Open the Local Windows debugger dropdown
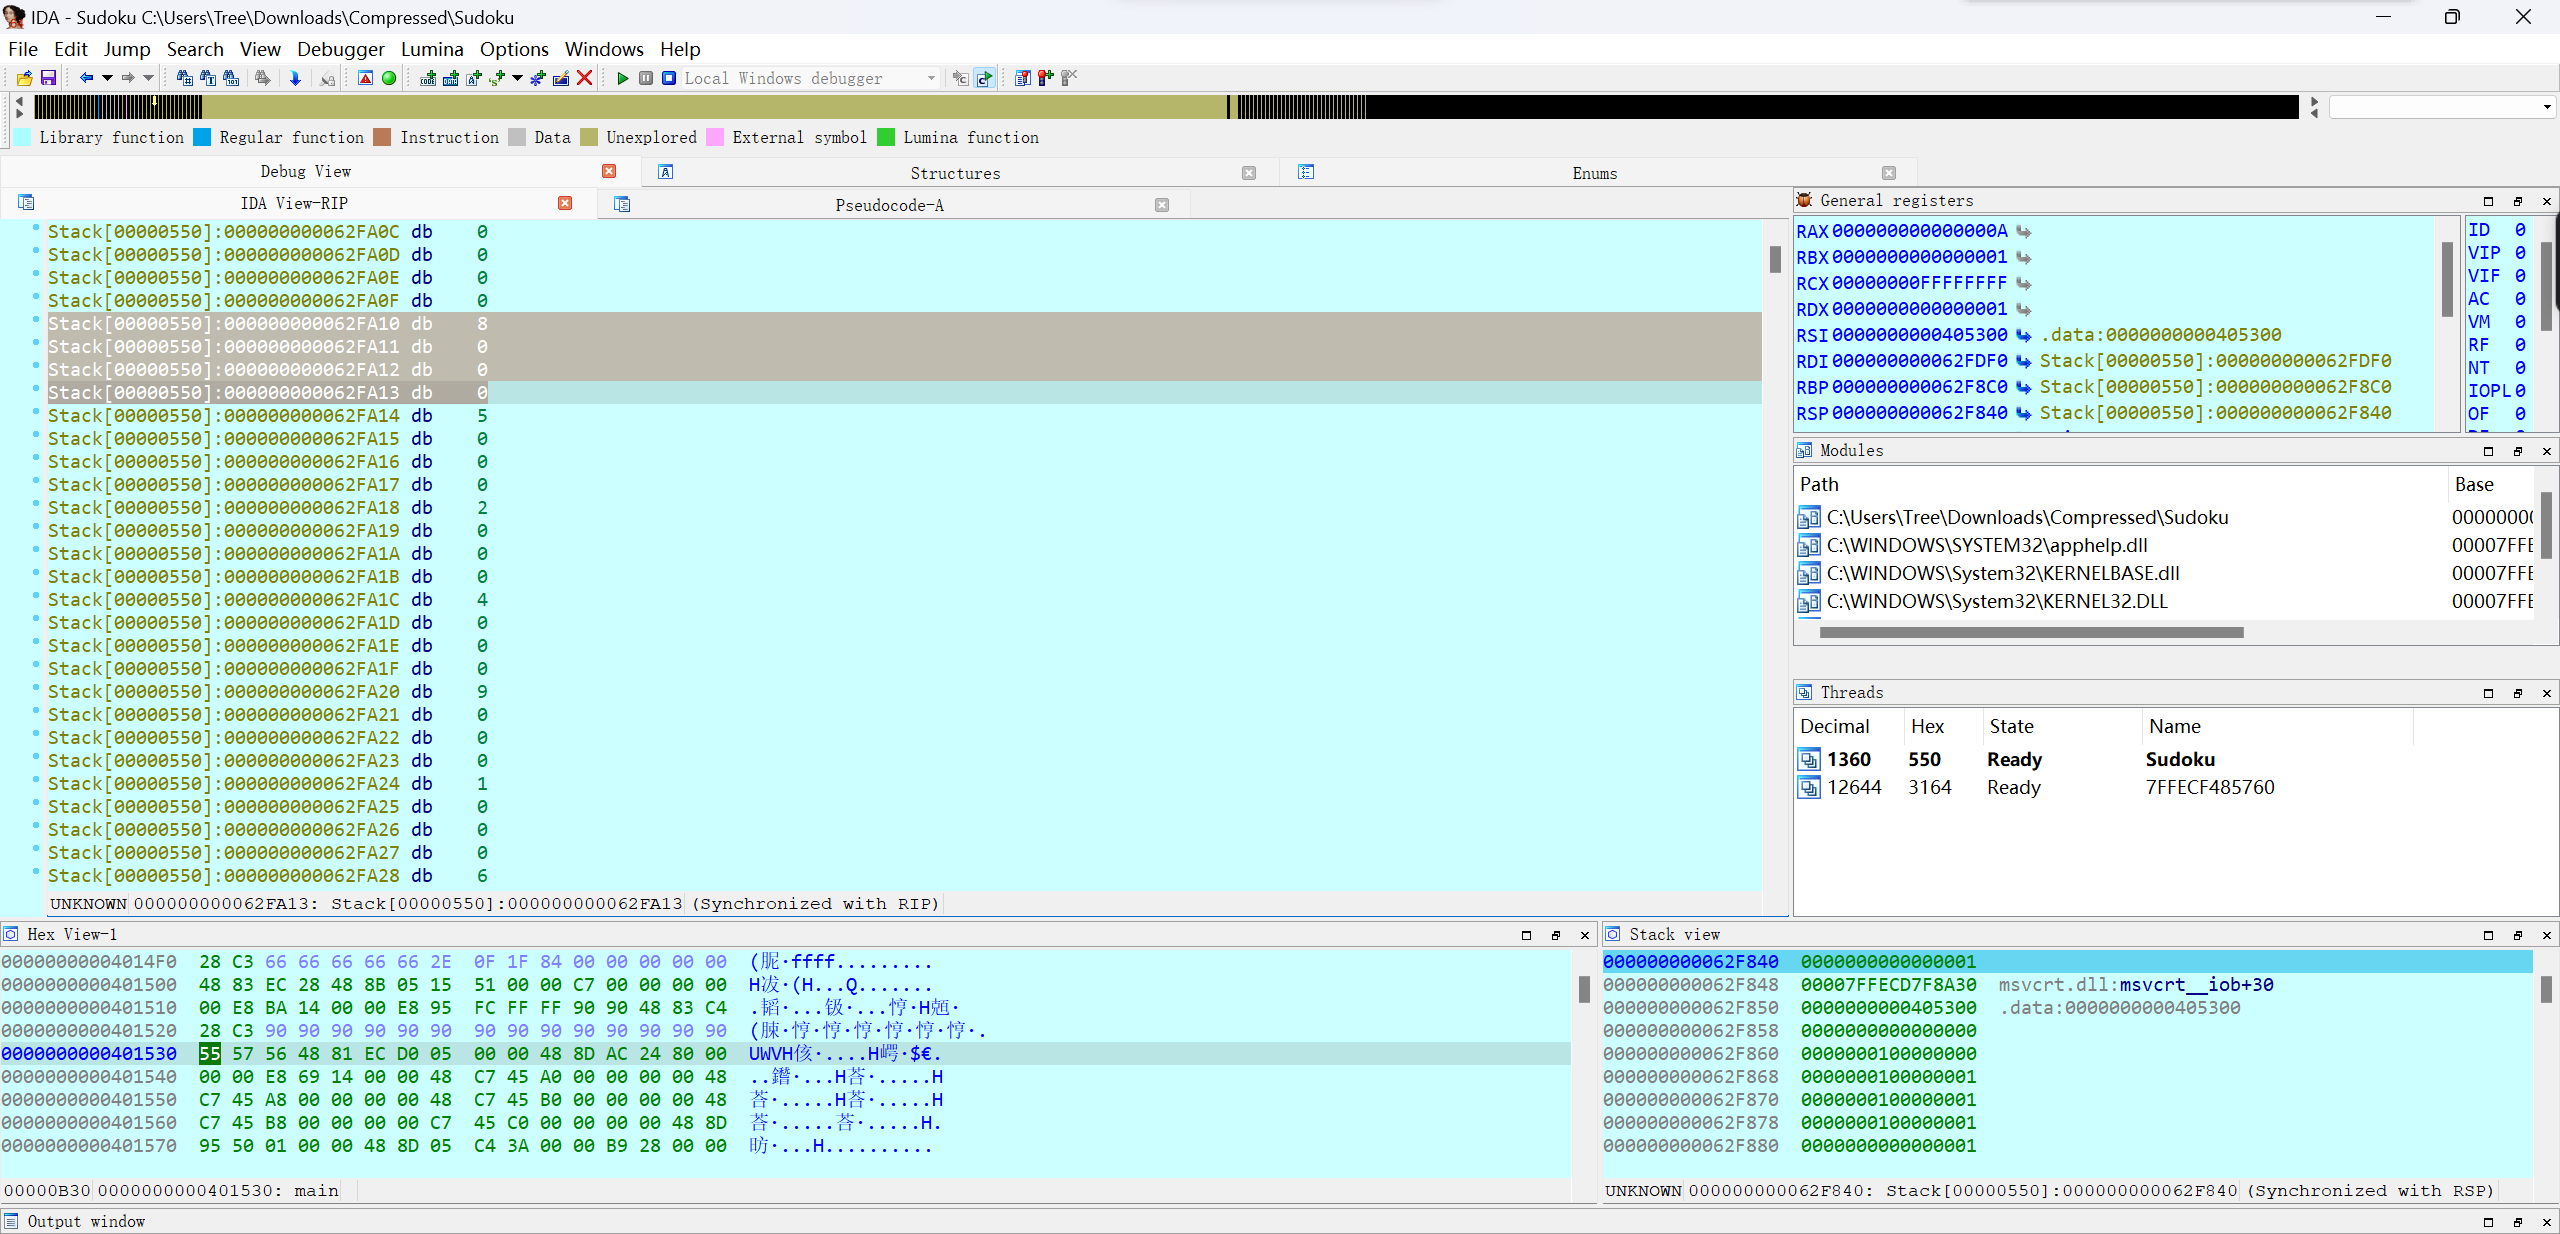2560x1234 pixels. 931,78
